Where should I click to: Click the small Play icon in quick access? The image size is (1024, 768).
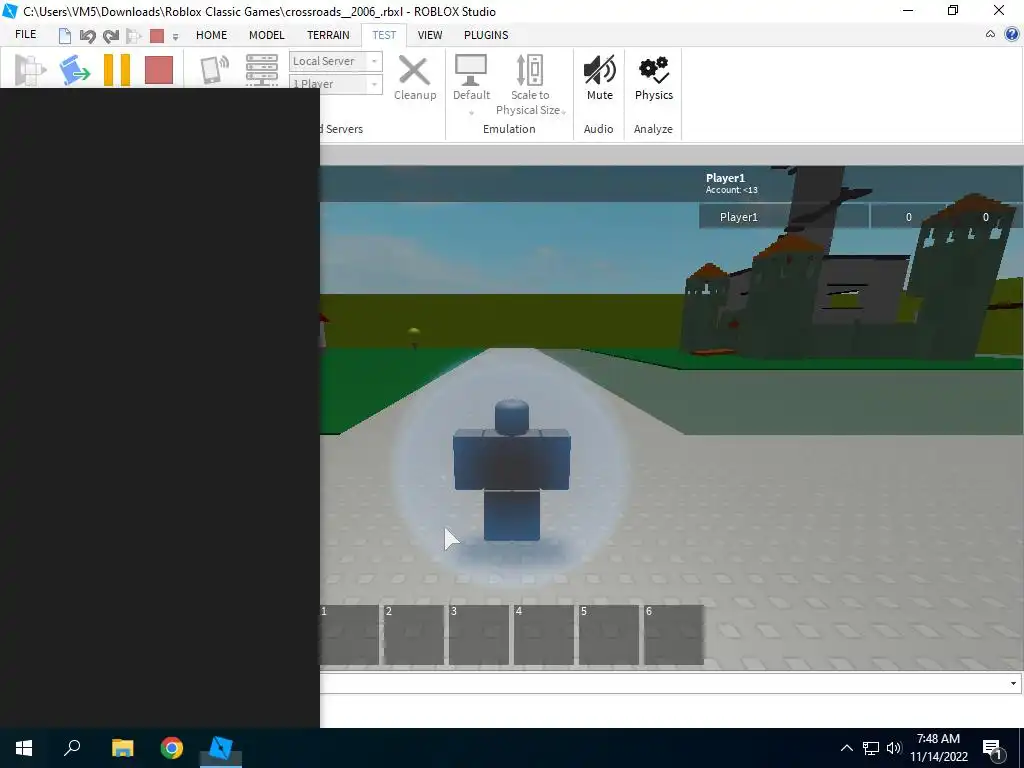point(134,36)
